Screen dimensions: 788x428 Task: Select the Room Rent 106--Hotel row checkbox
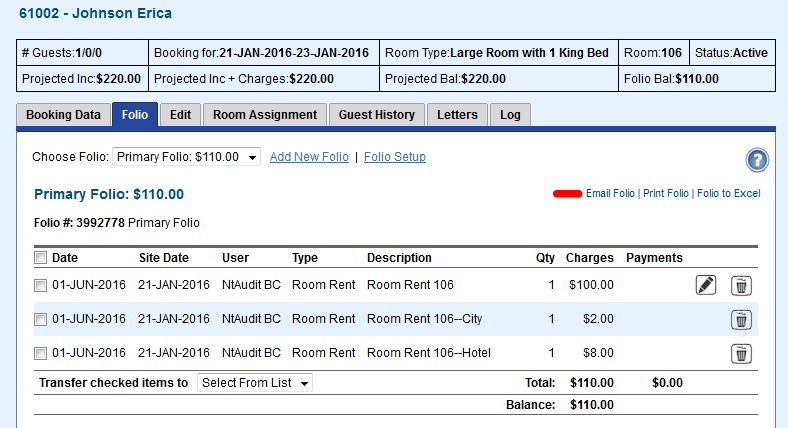pos(40,353)
